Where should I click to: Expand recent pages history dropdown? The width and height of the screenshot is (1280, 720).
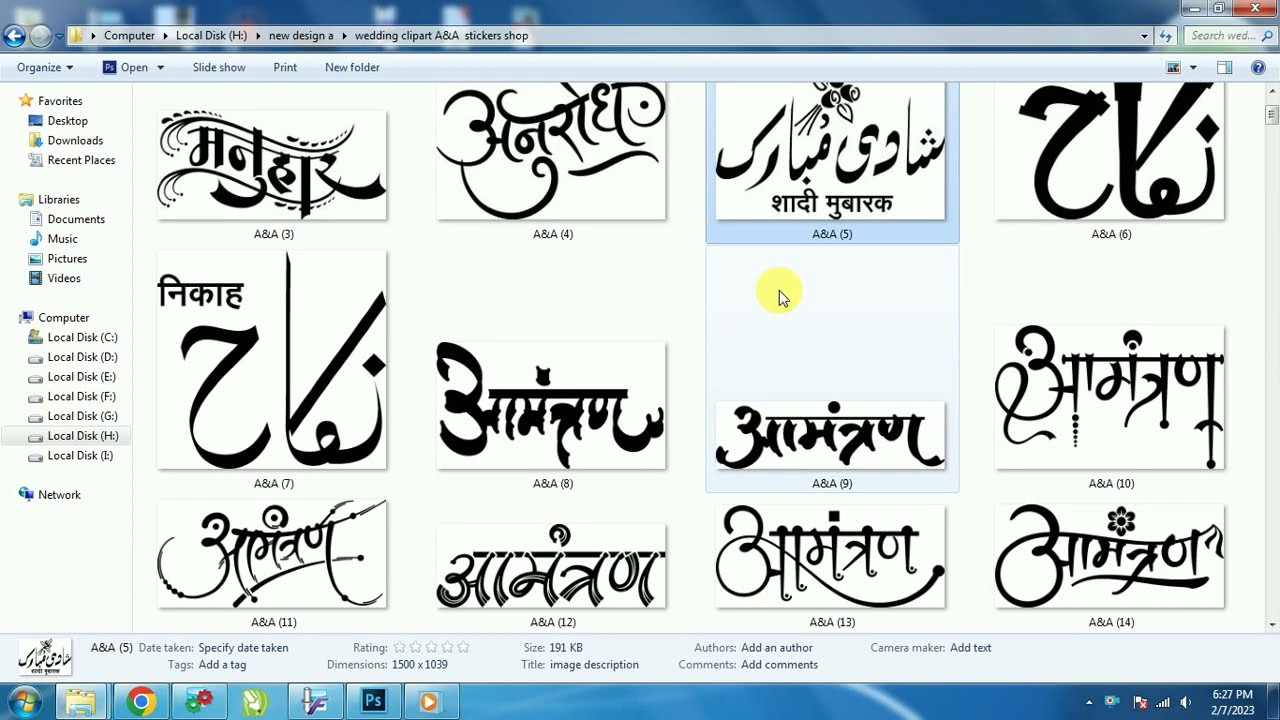59,37
